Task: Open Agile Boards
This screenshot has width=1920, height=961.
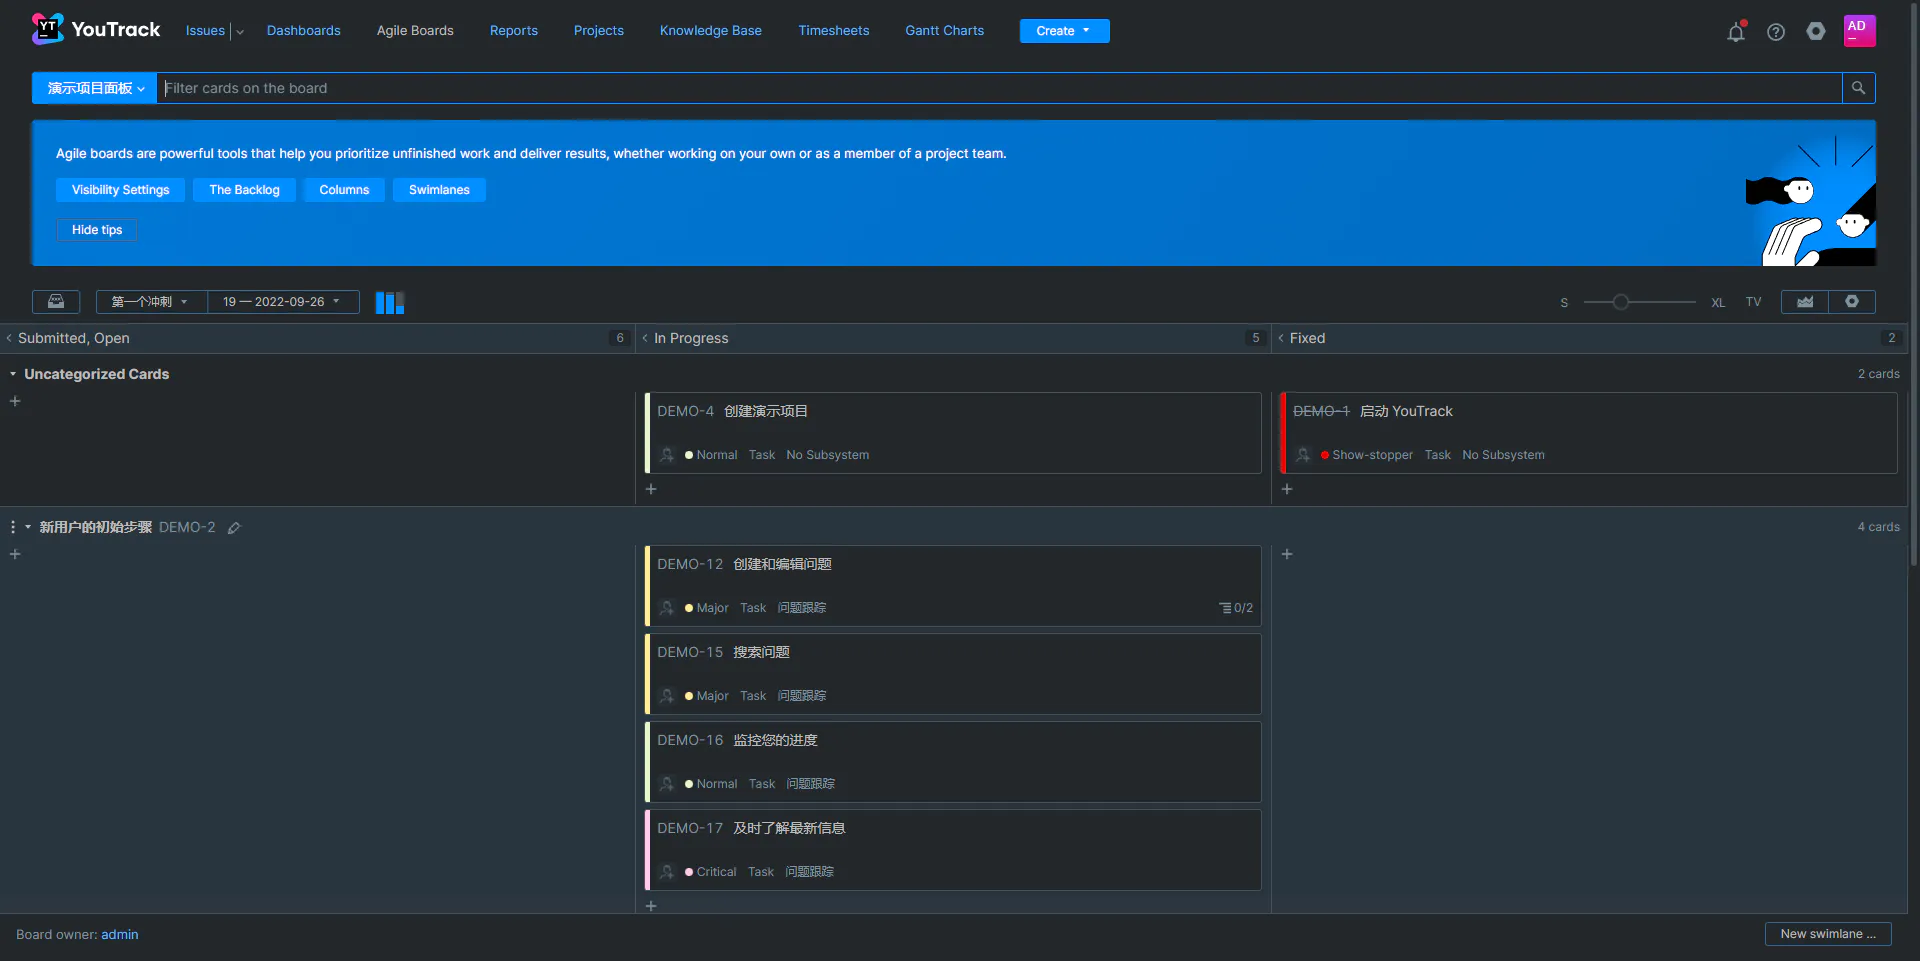Action: (x=415, y=31)
